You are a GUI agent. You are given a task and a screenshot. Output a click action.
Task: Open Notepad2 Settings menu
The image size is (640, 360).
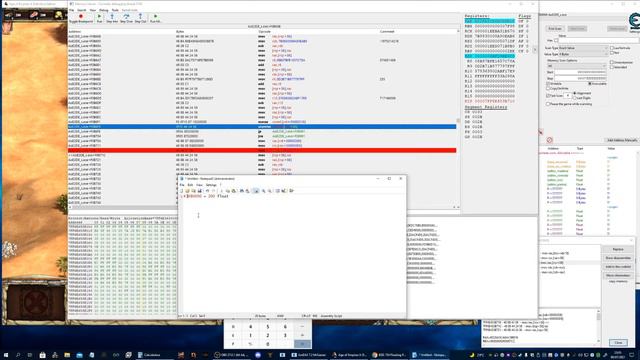pos(211,185)
